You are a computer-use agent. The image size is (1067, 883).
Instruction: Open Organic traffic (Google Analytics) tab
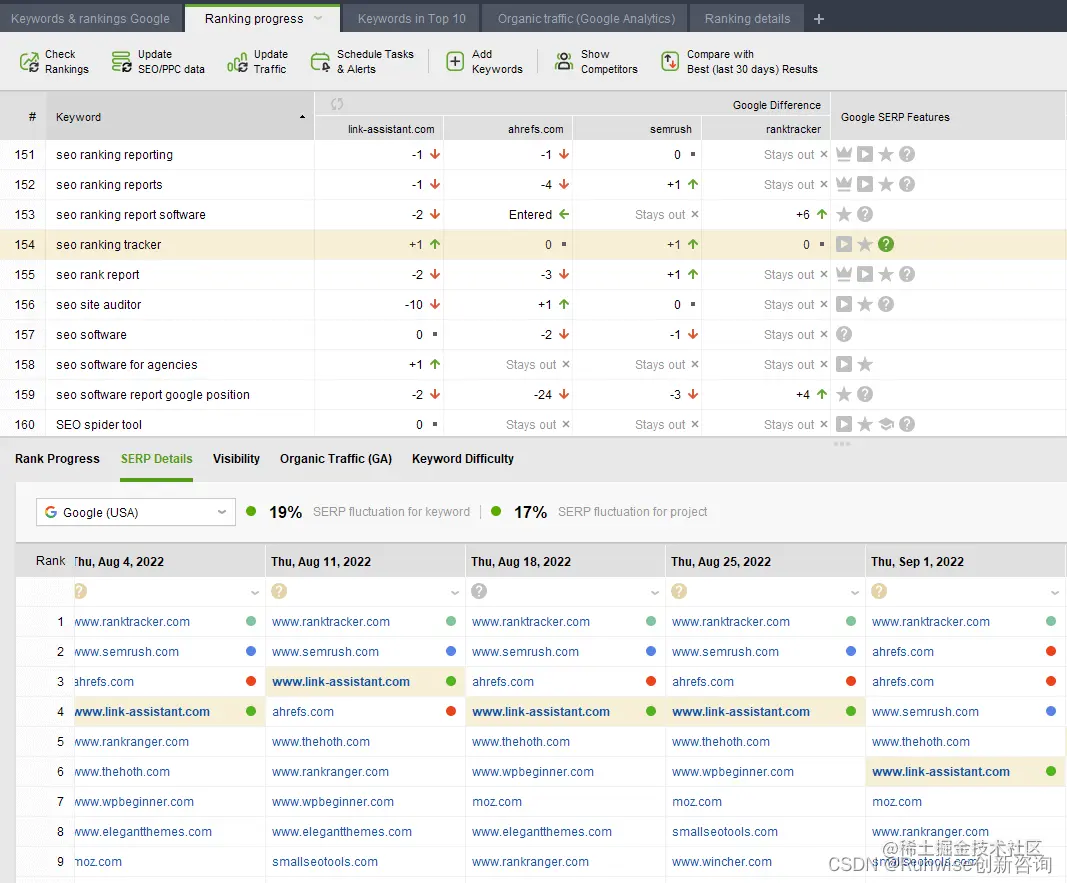(586, 19)
